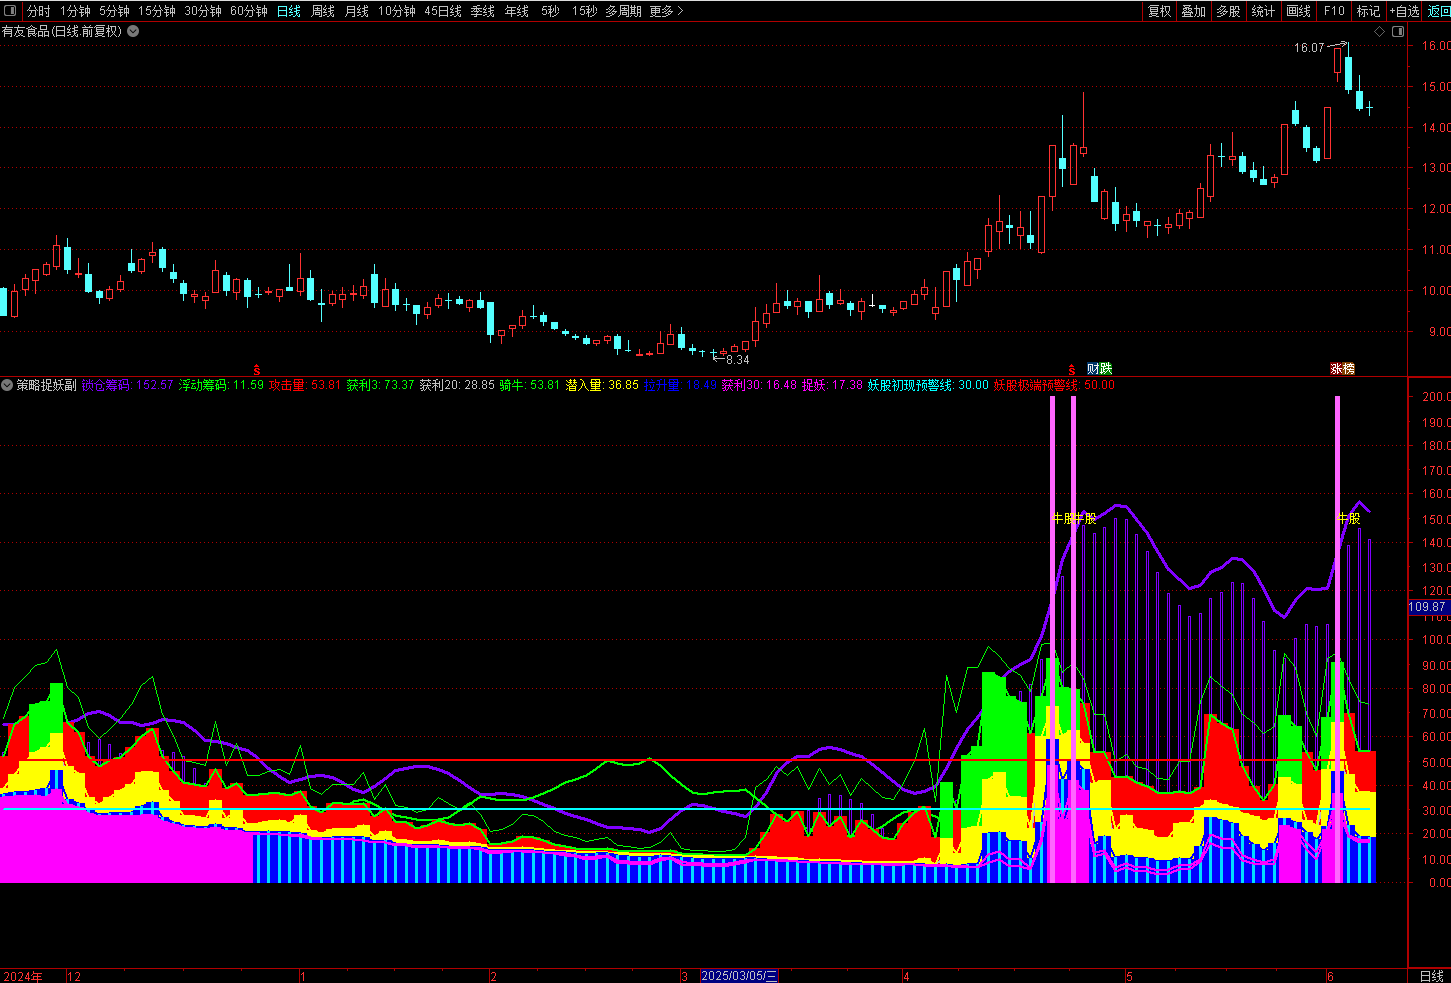Select the 45日线 period
Screen dimensions: 1451x983
(443, 11)
